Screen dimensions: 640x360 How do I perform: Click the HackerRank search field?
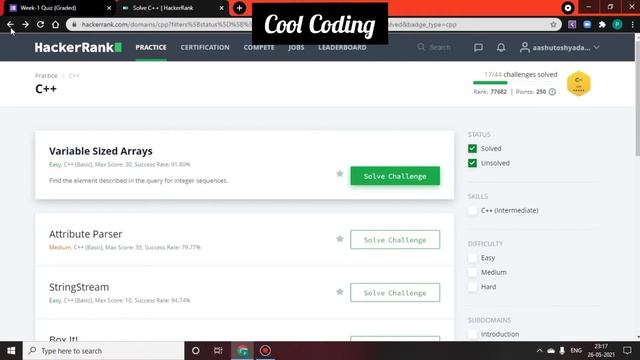[x=435, y=47]
